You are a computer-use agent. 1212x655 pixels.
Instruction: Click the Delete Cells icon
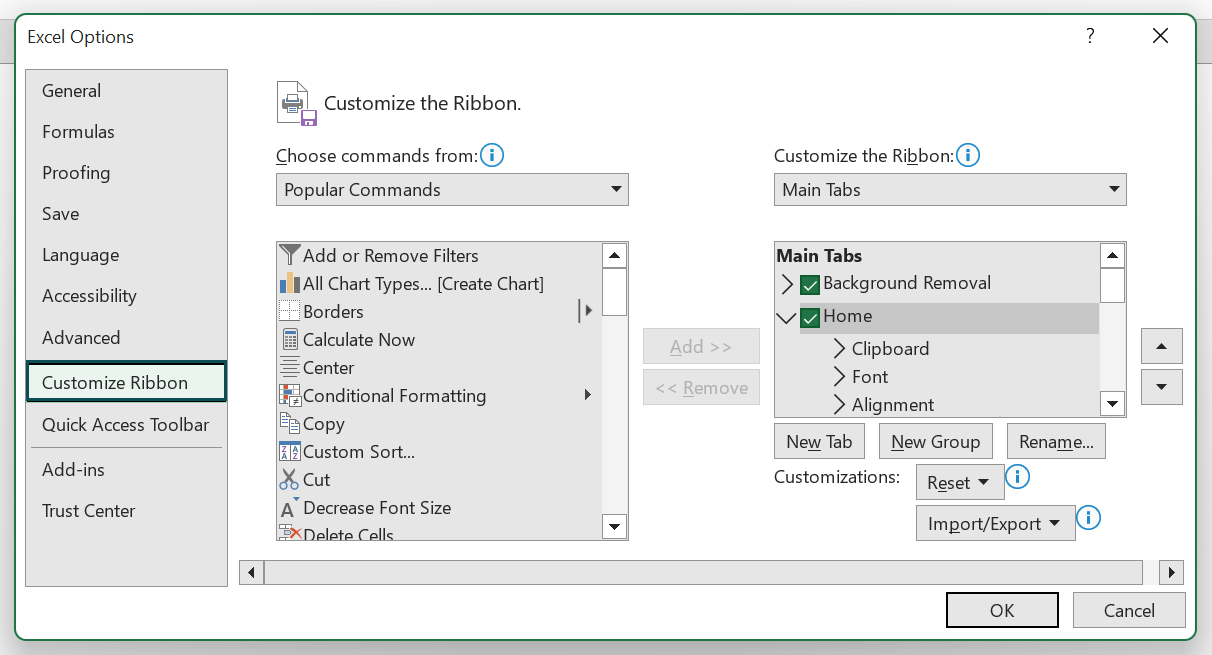pos(290,532)
